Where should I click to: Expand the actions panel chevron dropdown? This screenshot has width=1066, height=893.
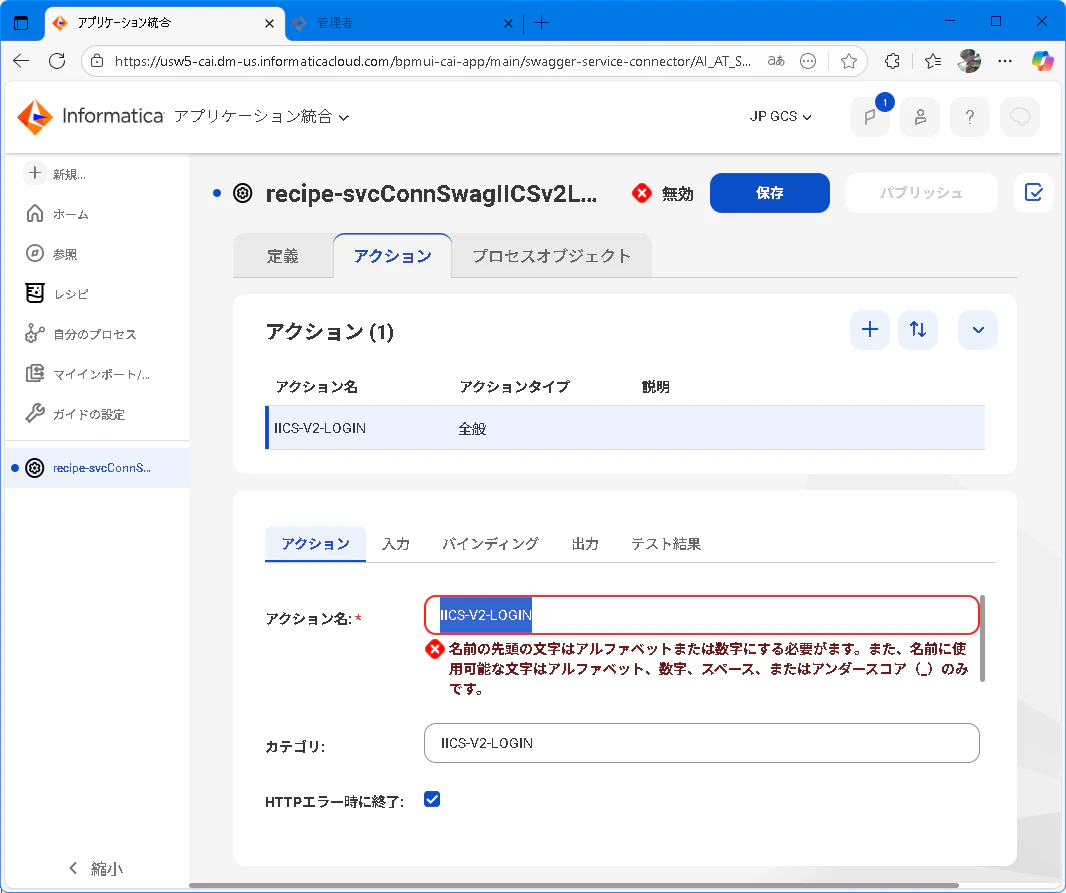click(978, 330)
